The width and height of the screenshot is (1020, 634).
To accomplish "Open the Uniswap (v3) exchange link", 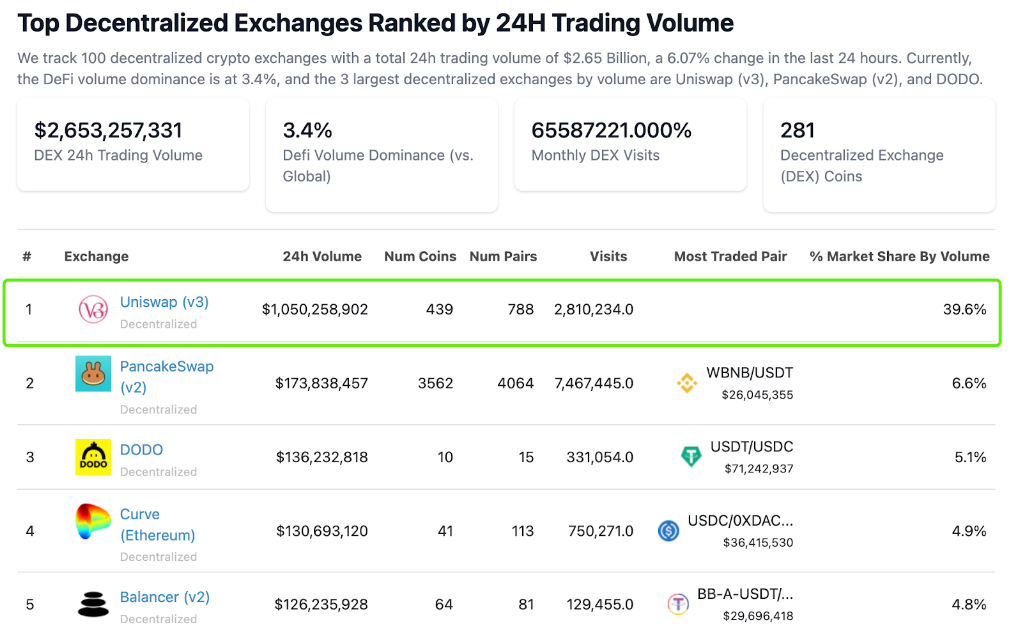I will (164, 302).
